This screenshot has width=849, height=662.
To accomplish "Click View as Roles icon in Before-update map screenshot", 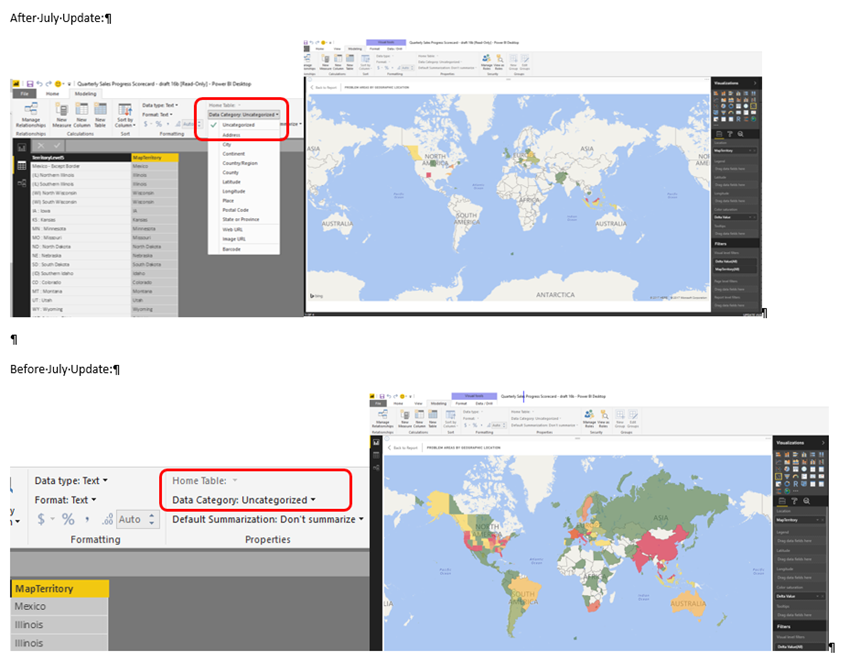I will click(603, 418).
